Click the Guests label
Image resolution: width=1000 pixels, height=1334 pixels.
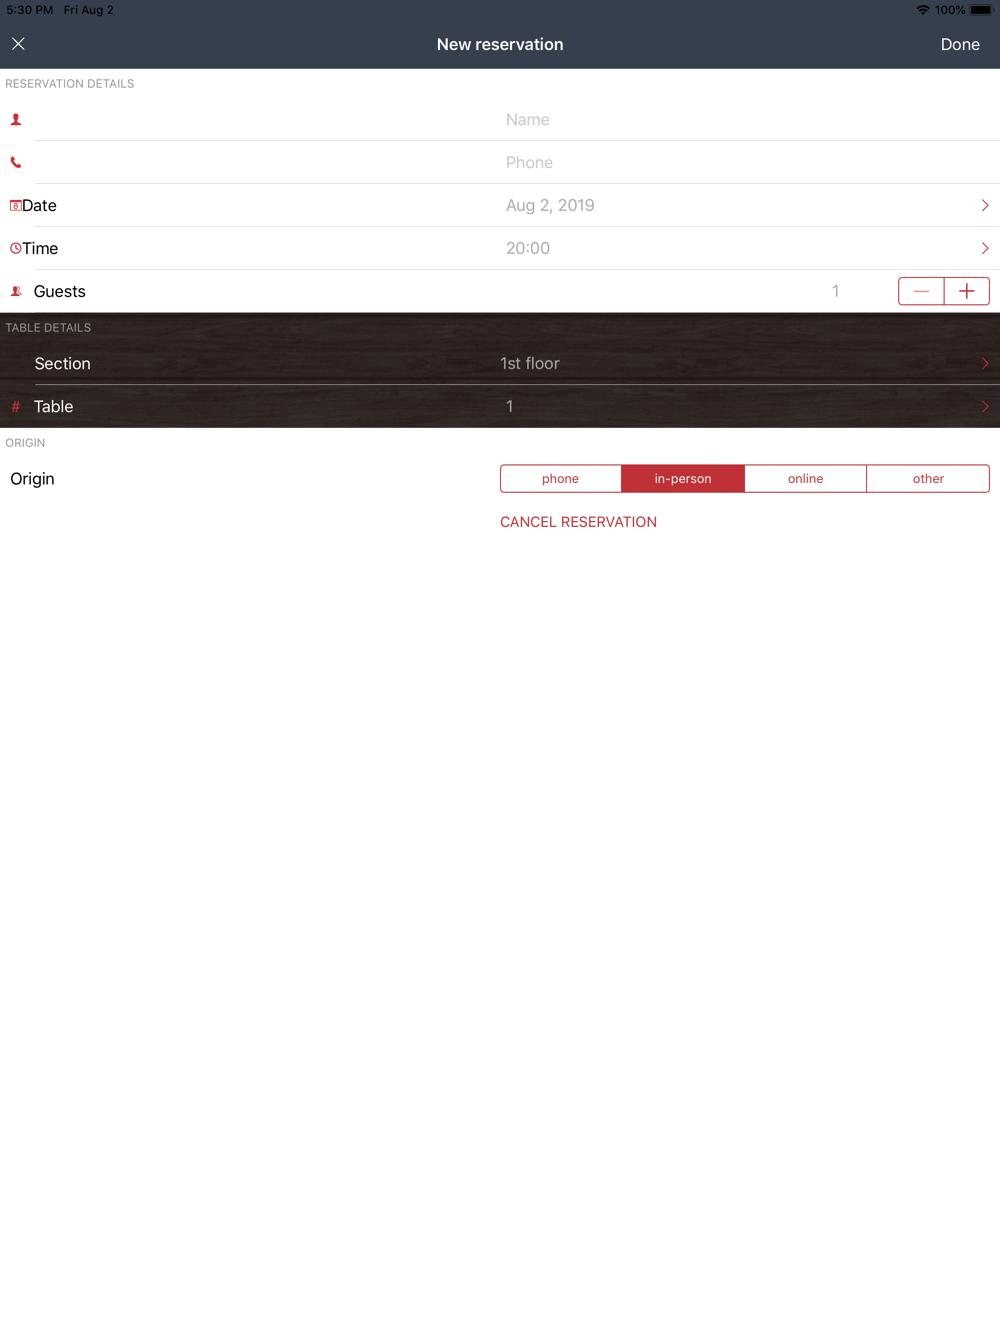point(60,291)
